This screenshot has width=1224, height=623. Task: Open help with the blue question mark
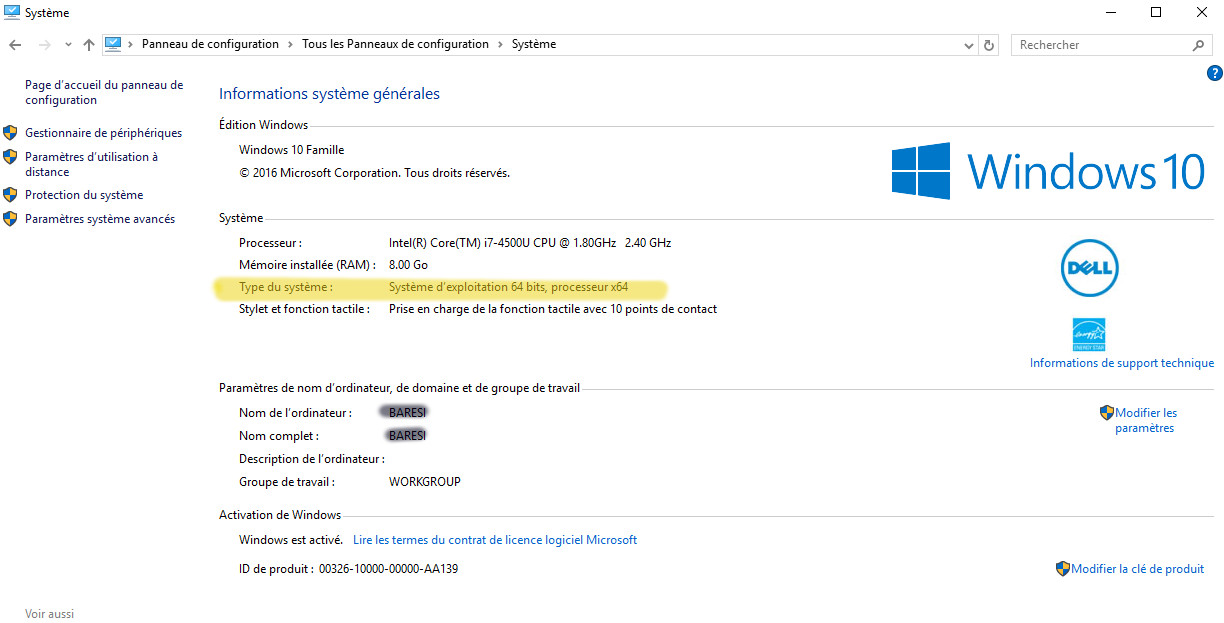[x=1214, y=73]
